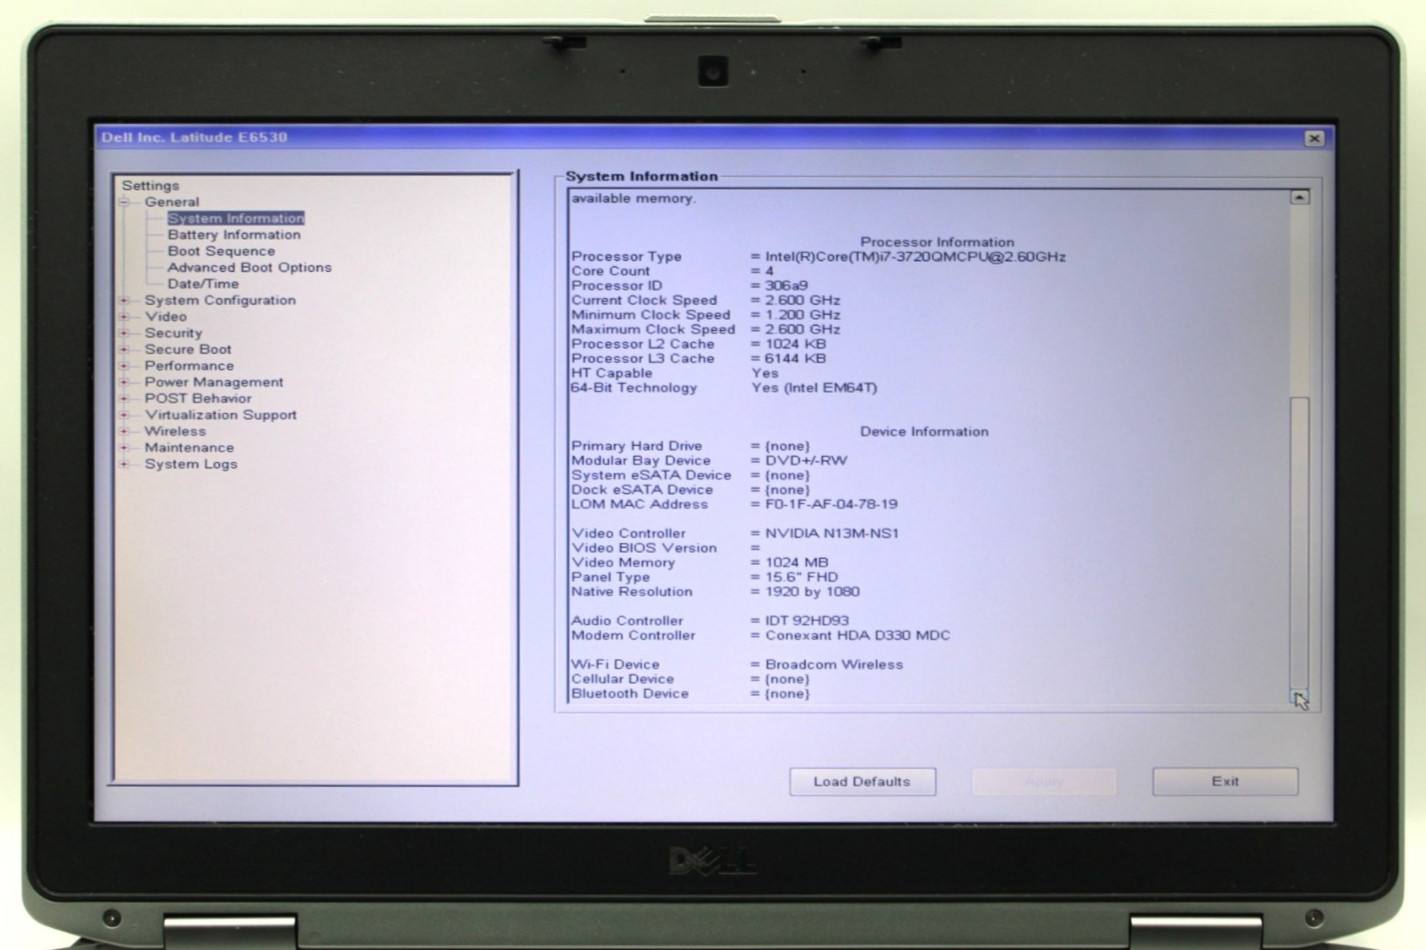Open Battery Information settings
Screen dimensions: 1426x950
pos(234,234)
